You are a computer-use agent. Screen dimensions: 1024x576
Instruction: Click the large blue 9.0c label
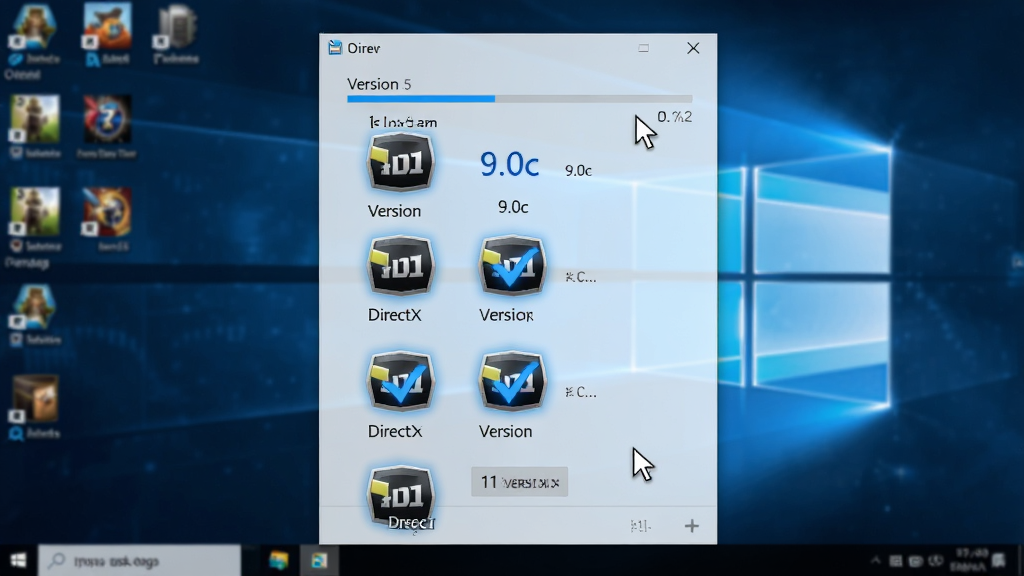point(509,164)
